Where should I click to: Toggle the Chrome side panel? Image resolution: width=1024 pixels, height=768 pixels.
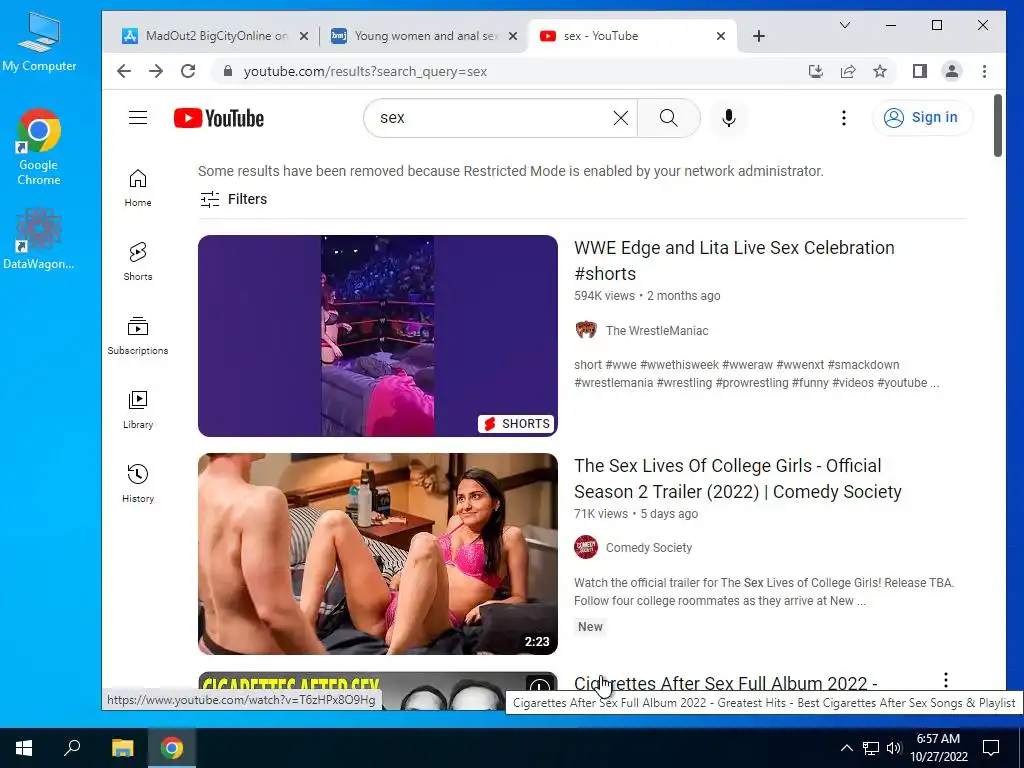[920, 71]
